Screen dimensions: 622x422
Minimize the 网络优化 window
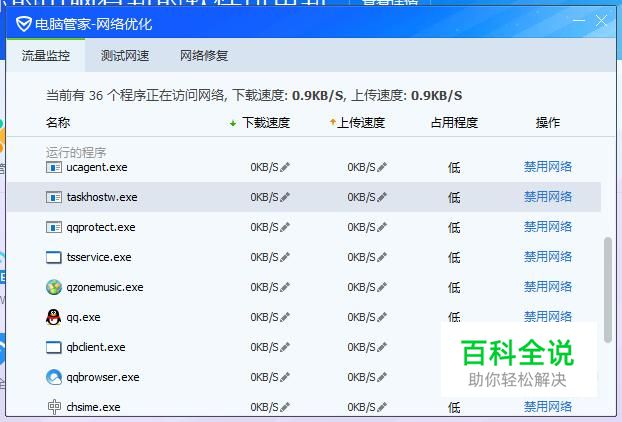pos(579,21)
